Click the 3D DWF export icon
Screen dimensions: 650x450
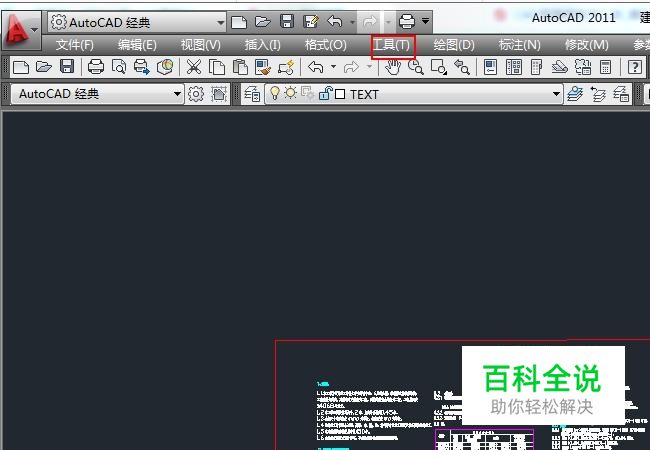[x=165, y=67]
